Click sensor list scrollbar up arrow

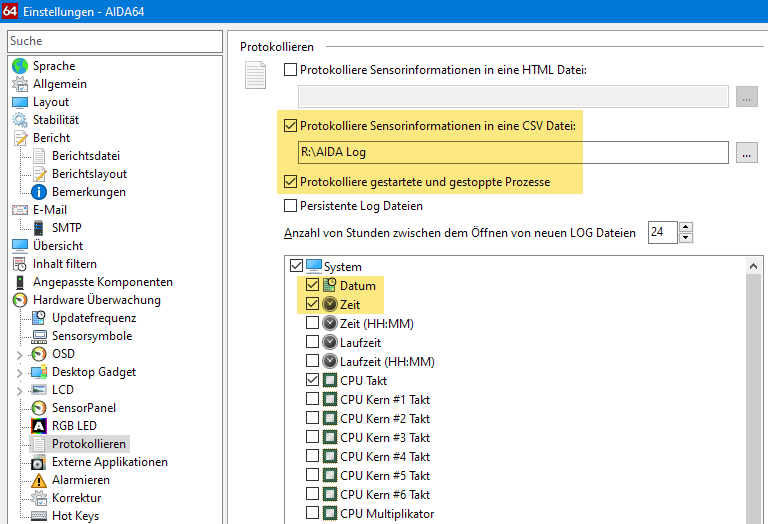(753, 266)
